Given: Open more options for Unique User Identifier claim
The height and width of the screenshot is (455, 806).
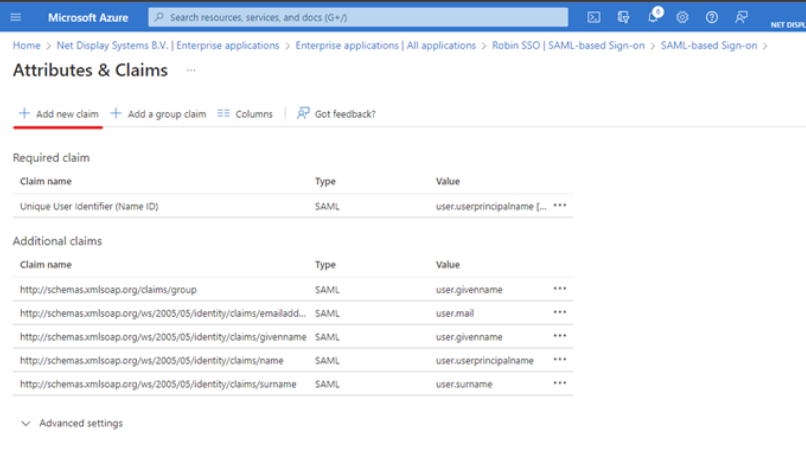Looking at the screenshot, I should point(560,206).
